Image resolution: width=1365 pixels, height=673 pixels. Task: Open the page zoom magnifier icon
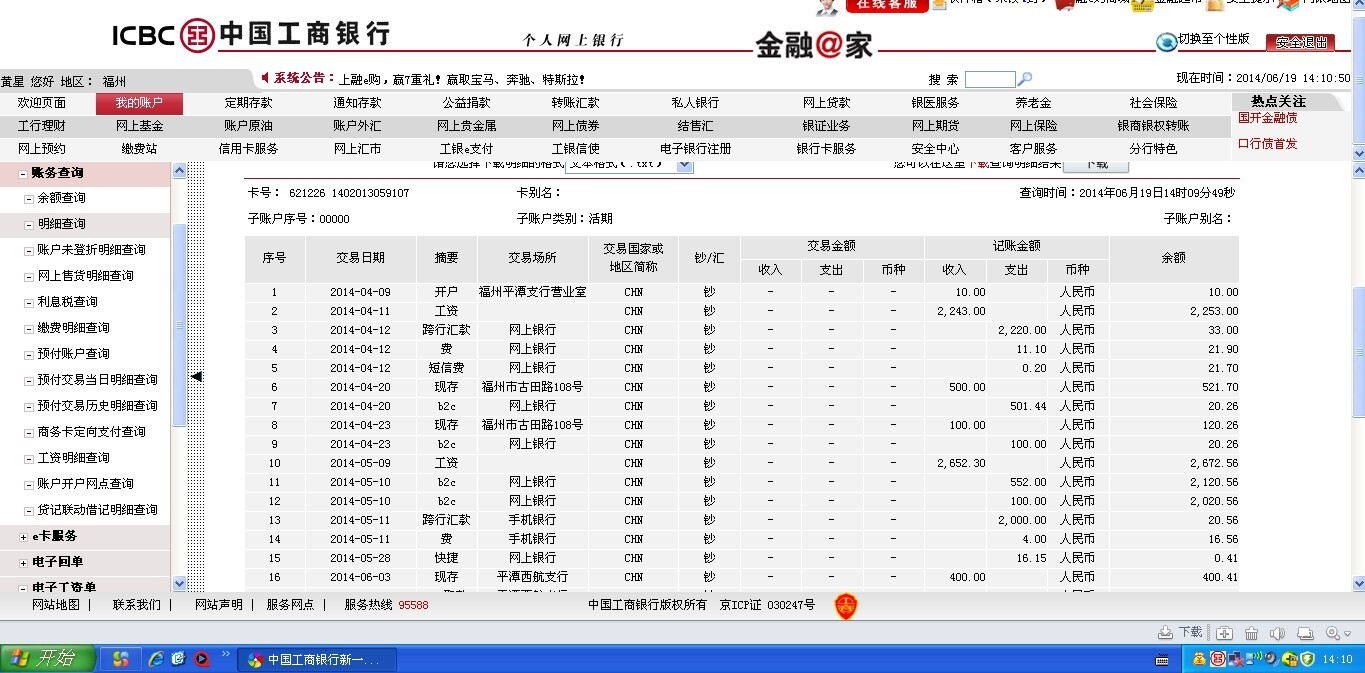[x=1332, y=633]
